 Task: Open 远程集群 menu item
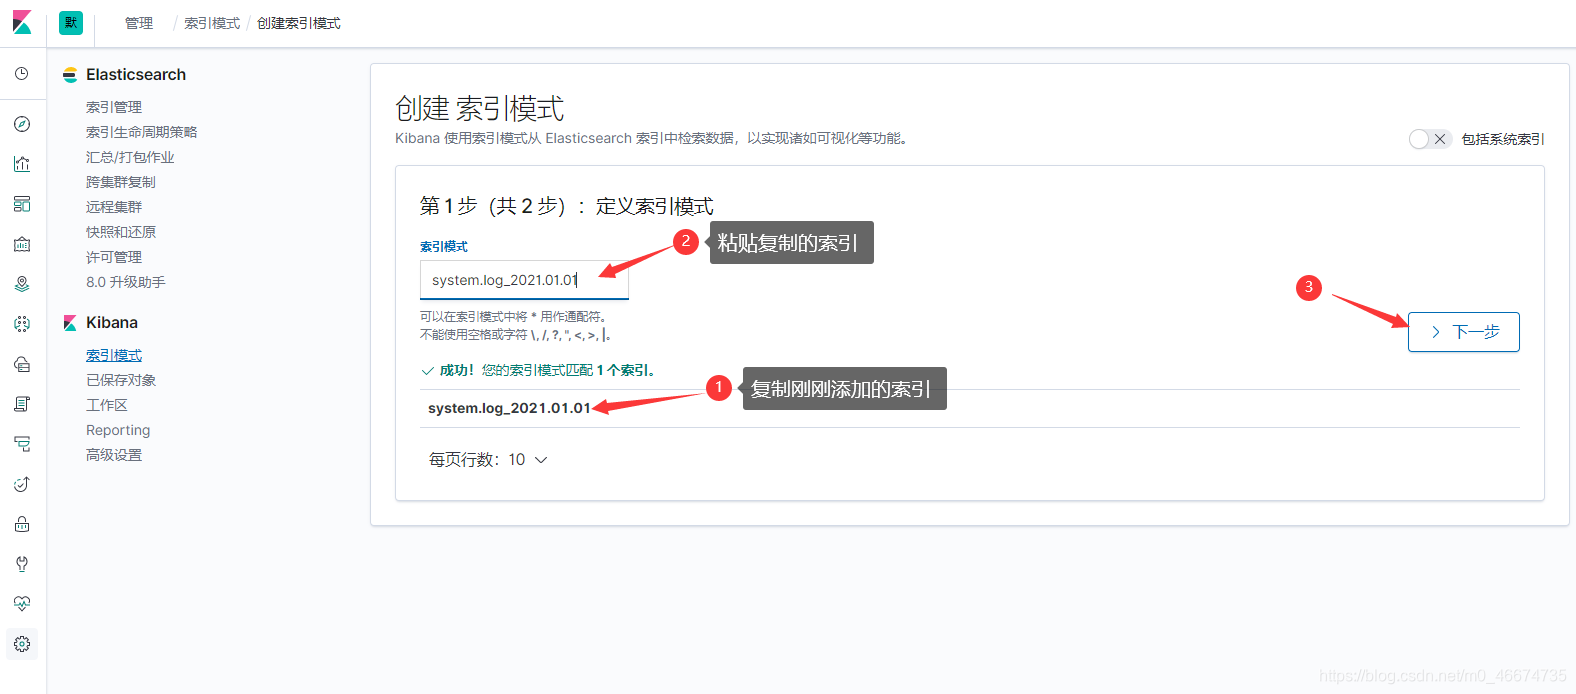pyautogui.click(x=114, y=207)
